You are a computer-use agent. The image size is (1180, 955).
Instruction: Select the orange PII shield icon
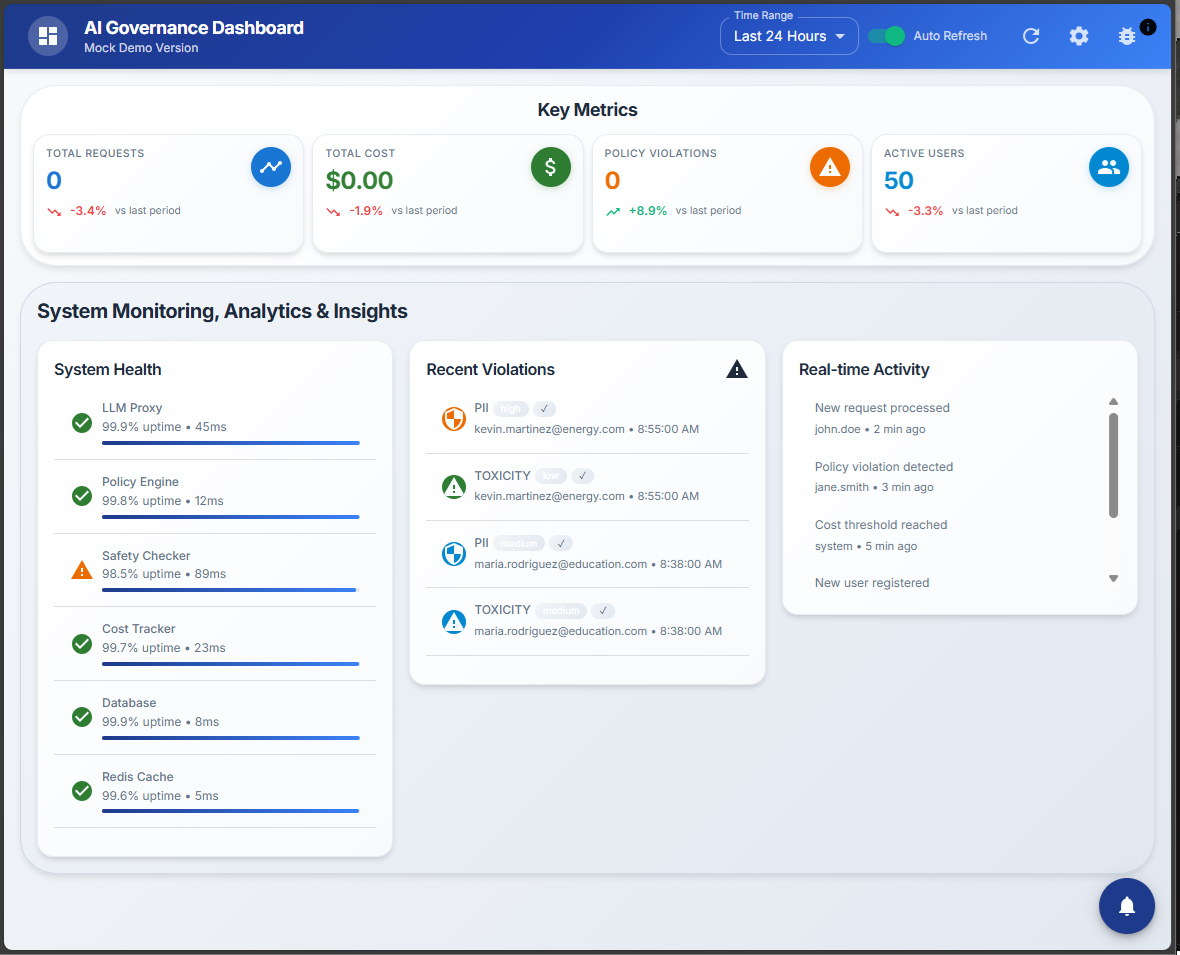click(454, 419)
